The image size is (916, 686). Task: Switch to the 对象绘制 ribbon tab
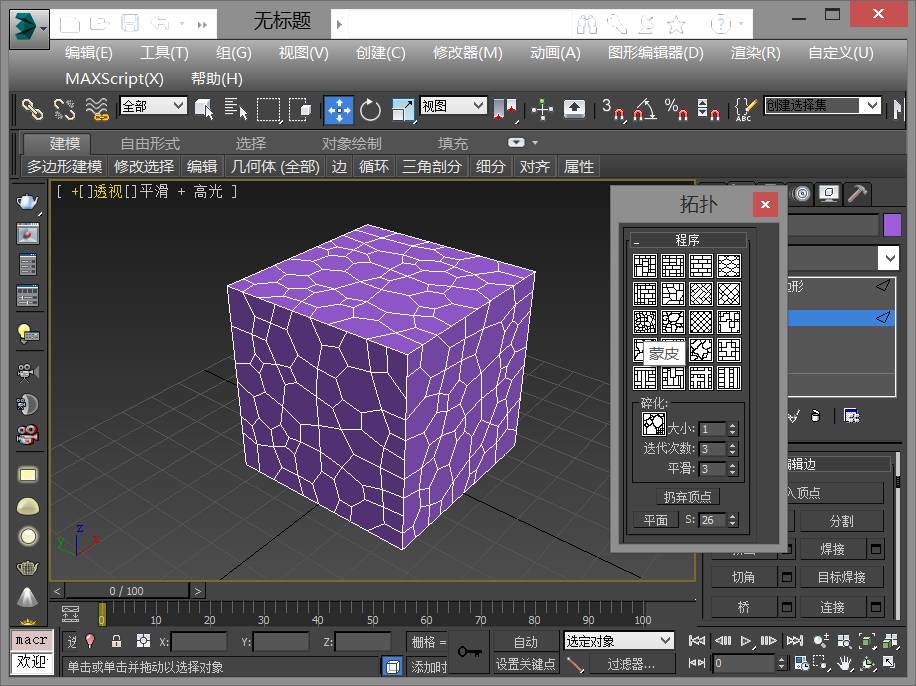(x=351, y=143)
